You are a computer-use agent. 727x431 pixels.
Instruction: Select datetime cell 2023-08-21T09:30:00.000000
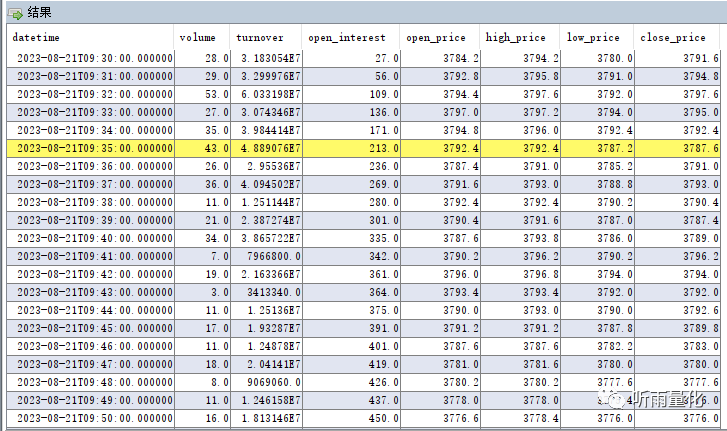point(90,58)
